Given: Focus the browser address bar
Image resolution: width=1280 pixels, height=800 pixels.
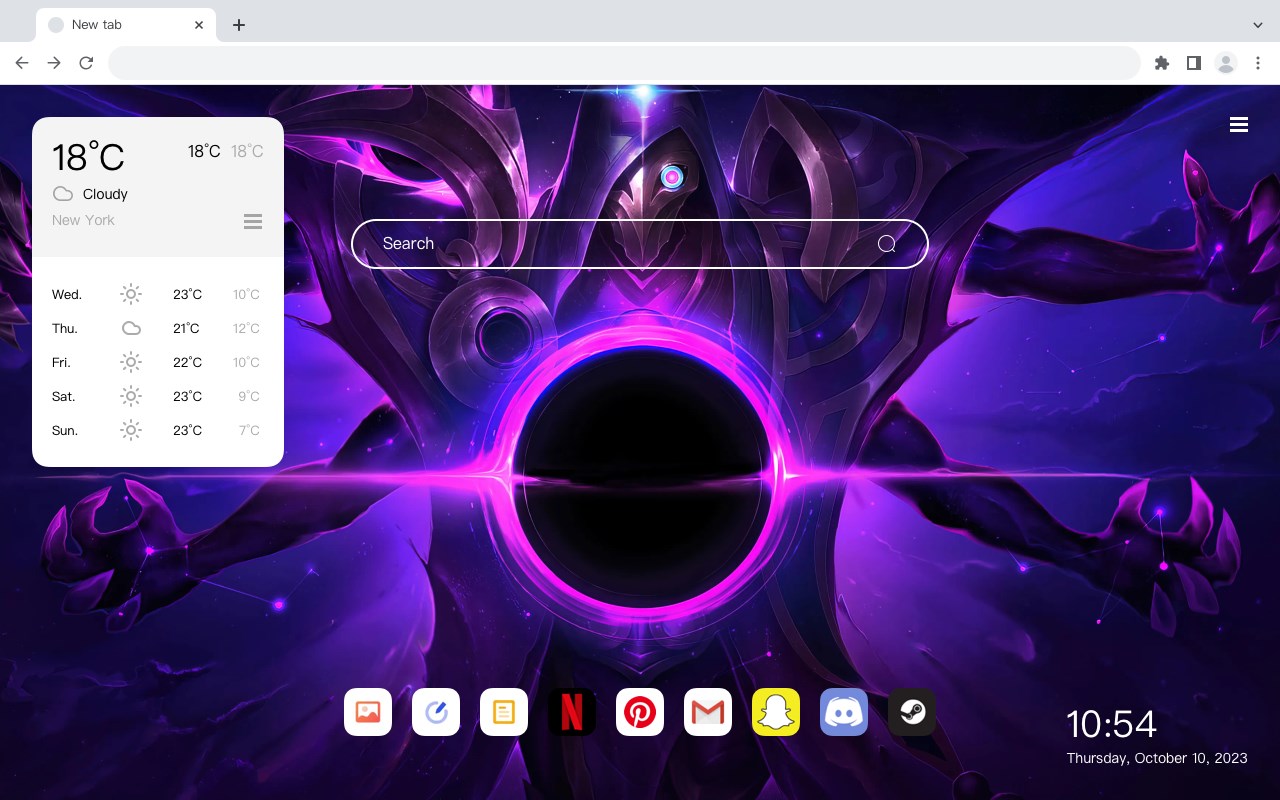Looking at the screenshot, I should [624, 63].
